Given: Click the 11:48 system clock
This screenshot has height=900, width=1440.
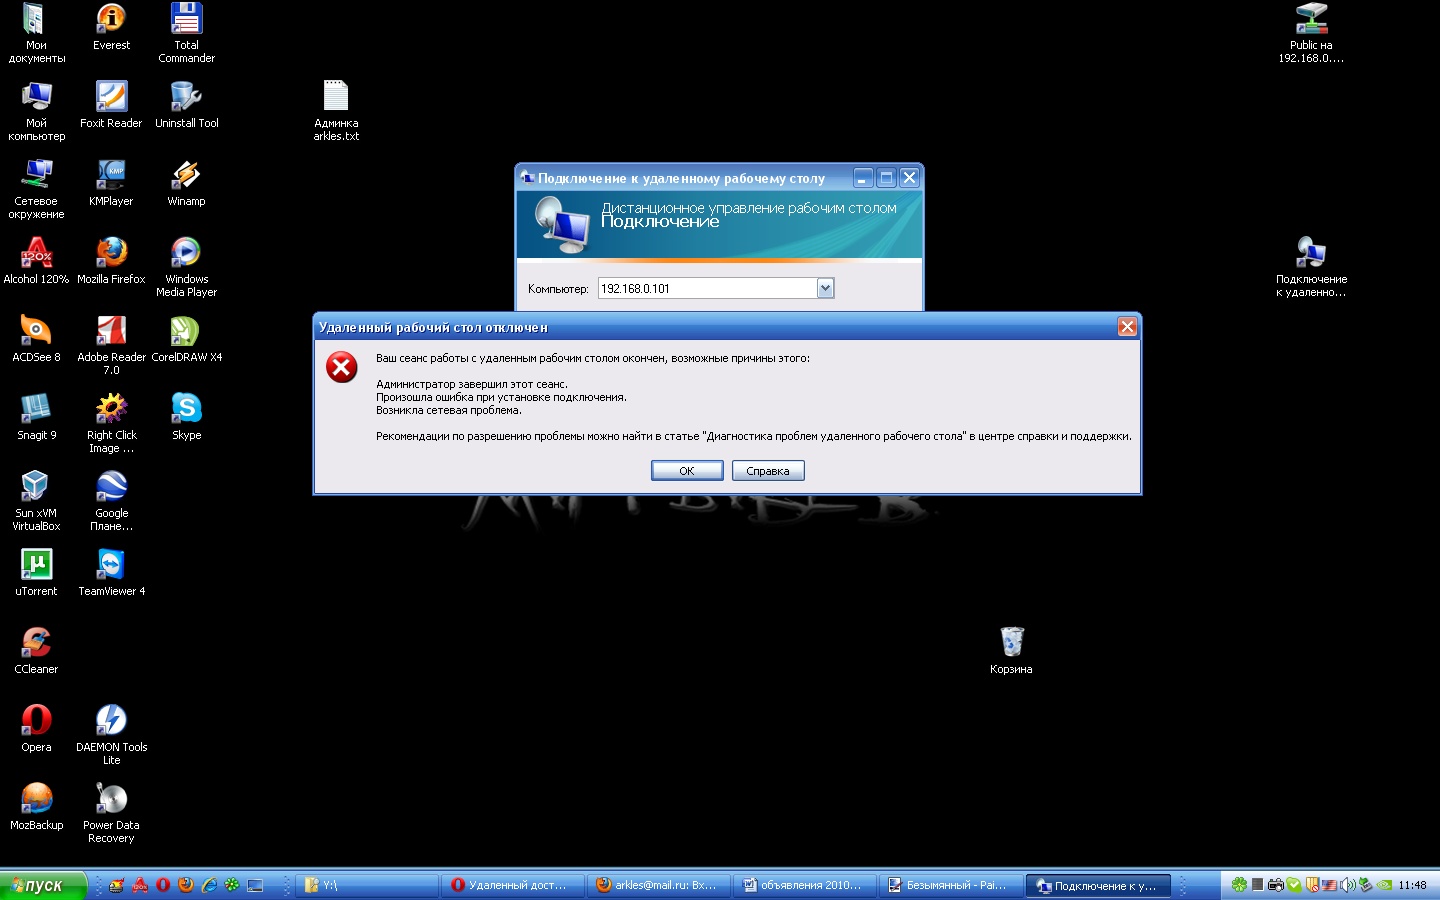Looking at the screenshot, I should (1413, 885).
